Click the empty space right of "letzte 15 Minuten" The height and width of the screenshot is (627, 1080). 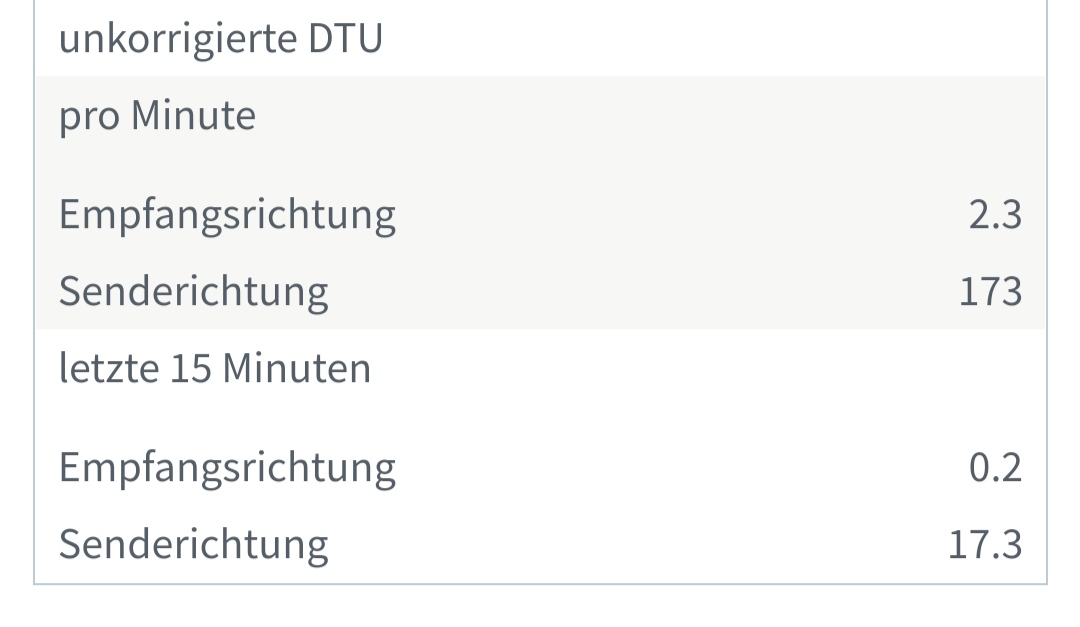700,368
